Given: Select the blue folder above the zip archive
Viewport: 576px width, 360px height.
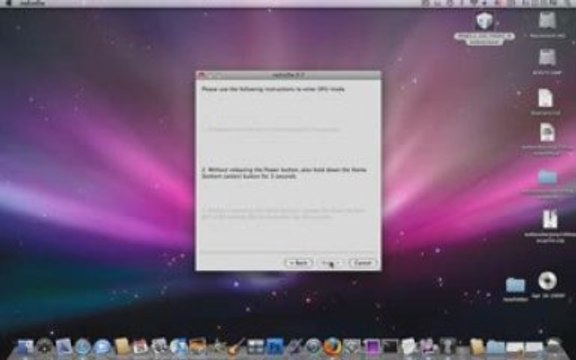Looking at the screenshot, I should [547, 178].
